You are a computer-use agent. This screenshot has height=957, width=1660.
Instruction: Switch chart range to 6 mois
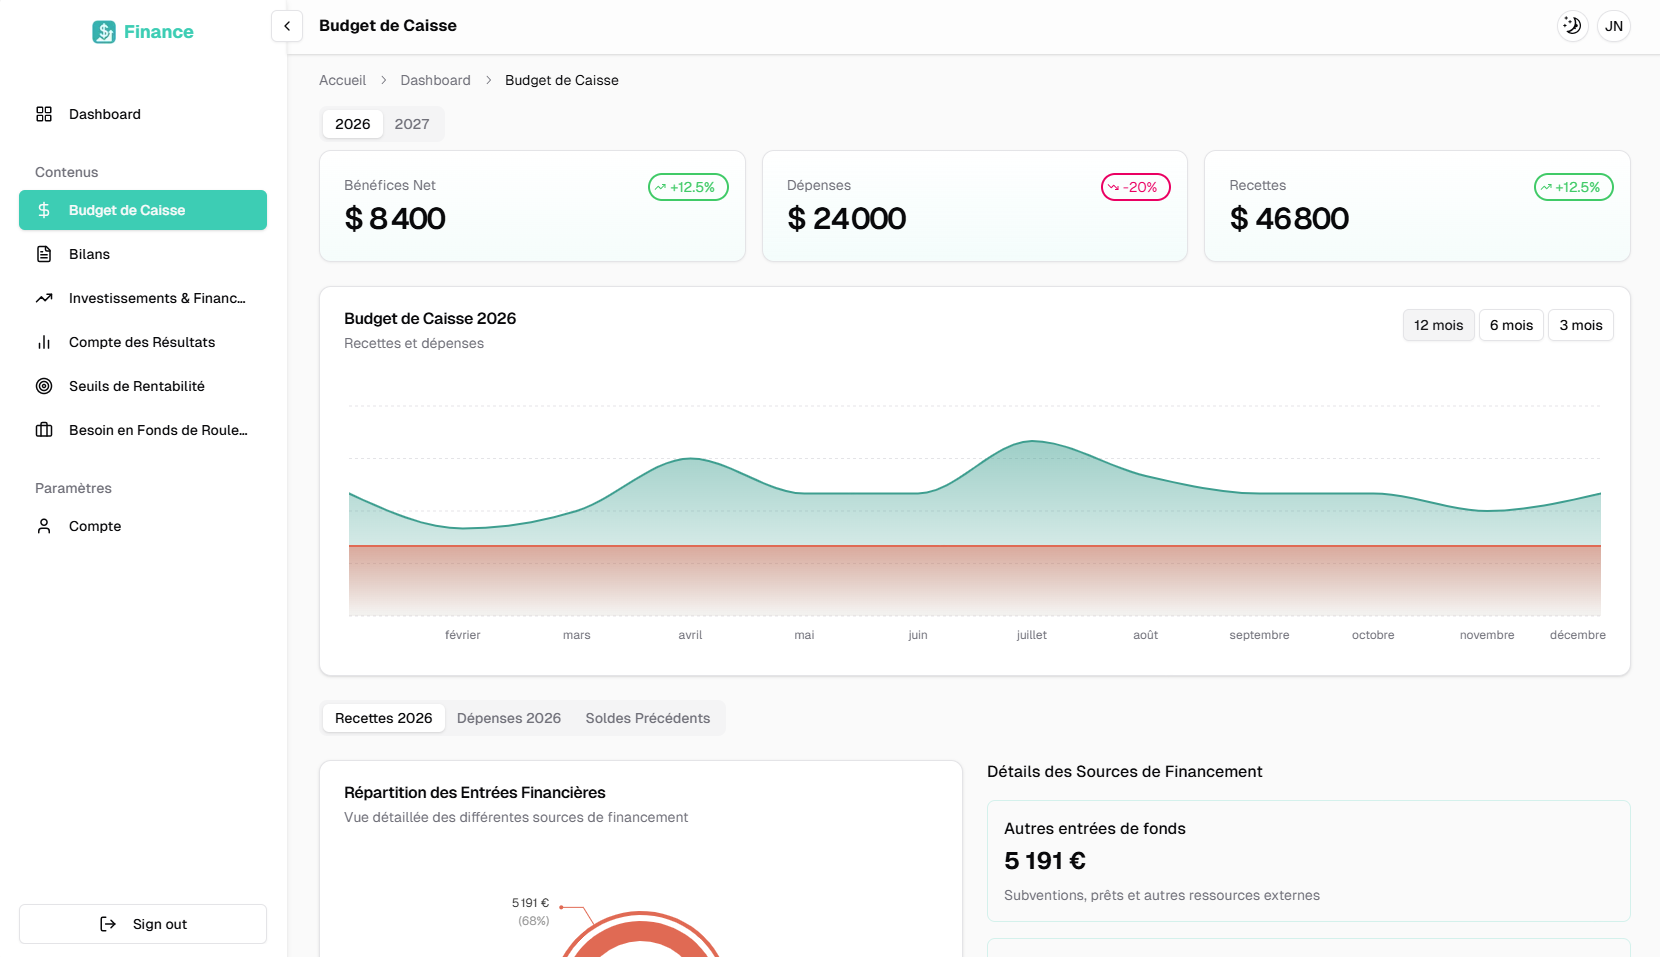coord(1511,325)
